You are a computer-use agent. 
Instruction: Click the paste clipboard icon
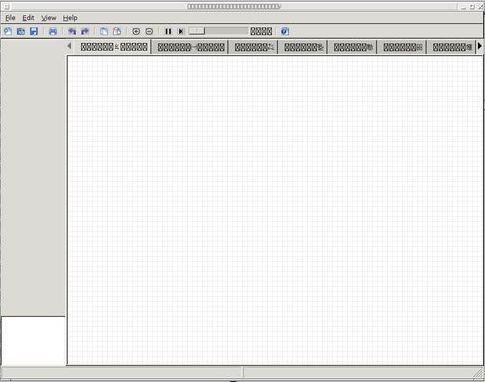pyautogui.click(x=117, y=32)
